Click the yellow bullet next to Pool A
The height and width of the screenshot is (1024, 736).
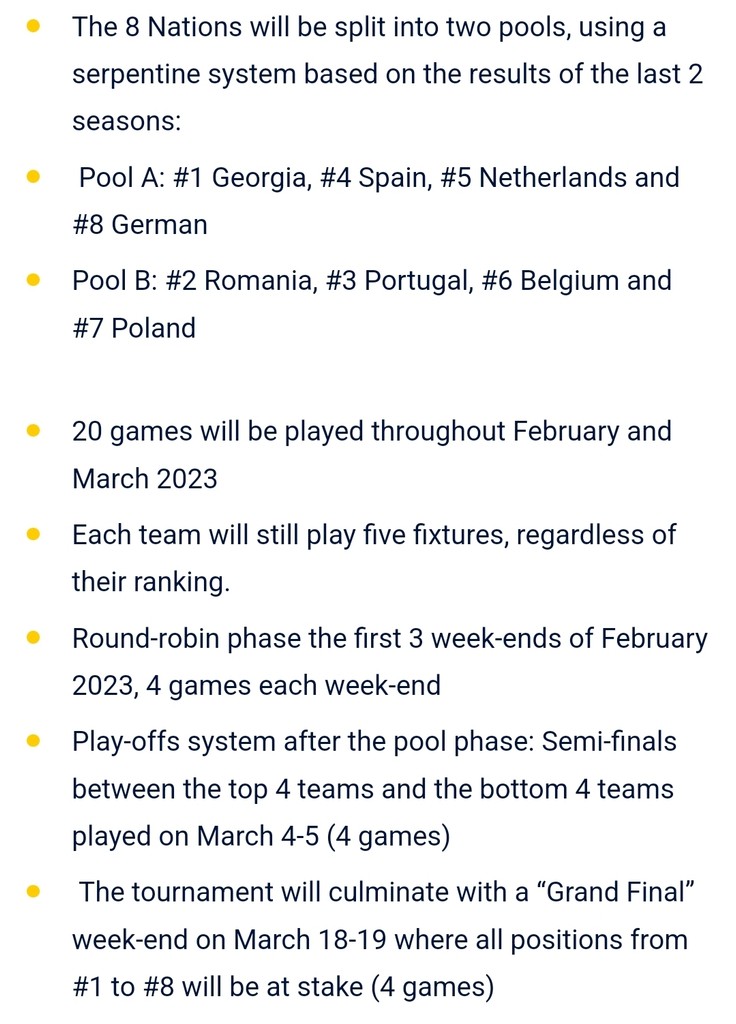(33, 177)
